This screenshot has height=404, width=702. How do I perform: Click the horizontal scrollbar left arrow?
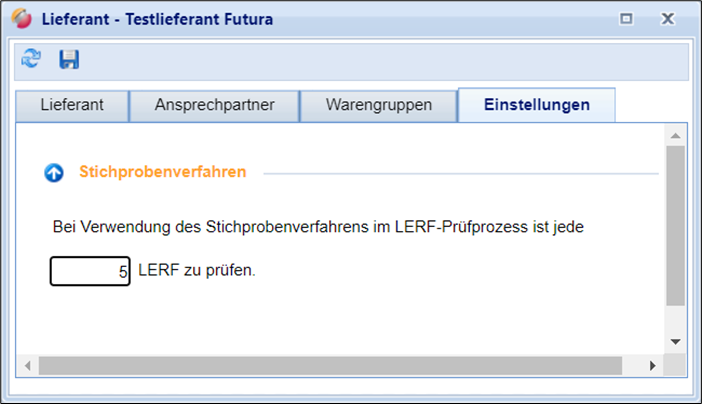[28, 363]
